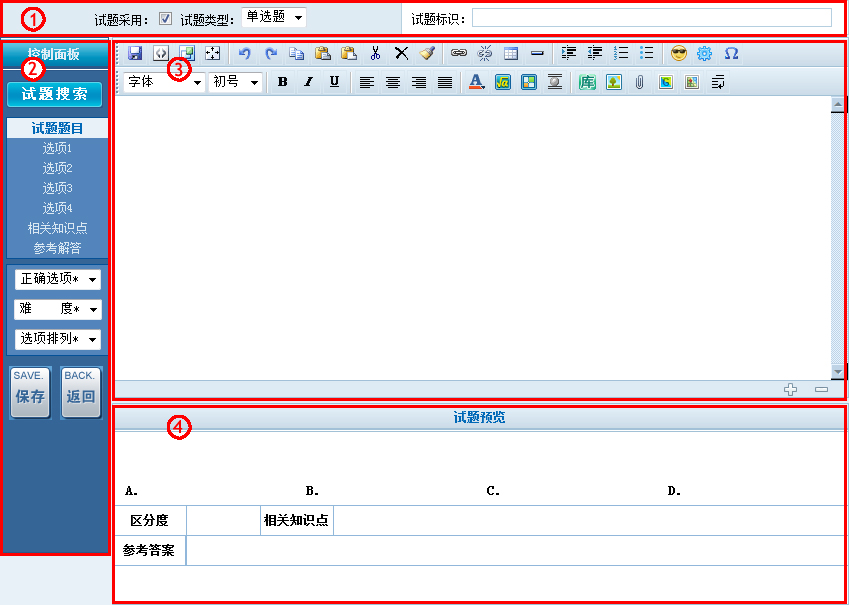
Task: Open the blue gear settings icon
Action: click(704, 53)
